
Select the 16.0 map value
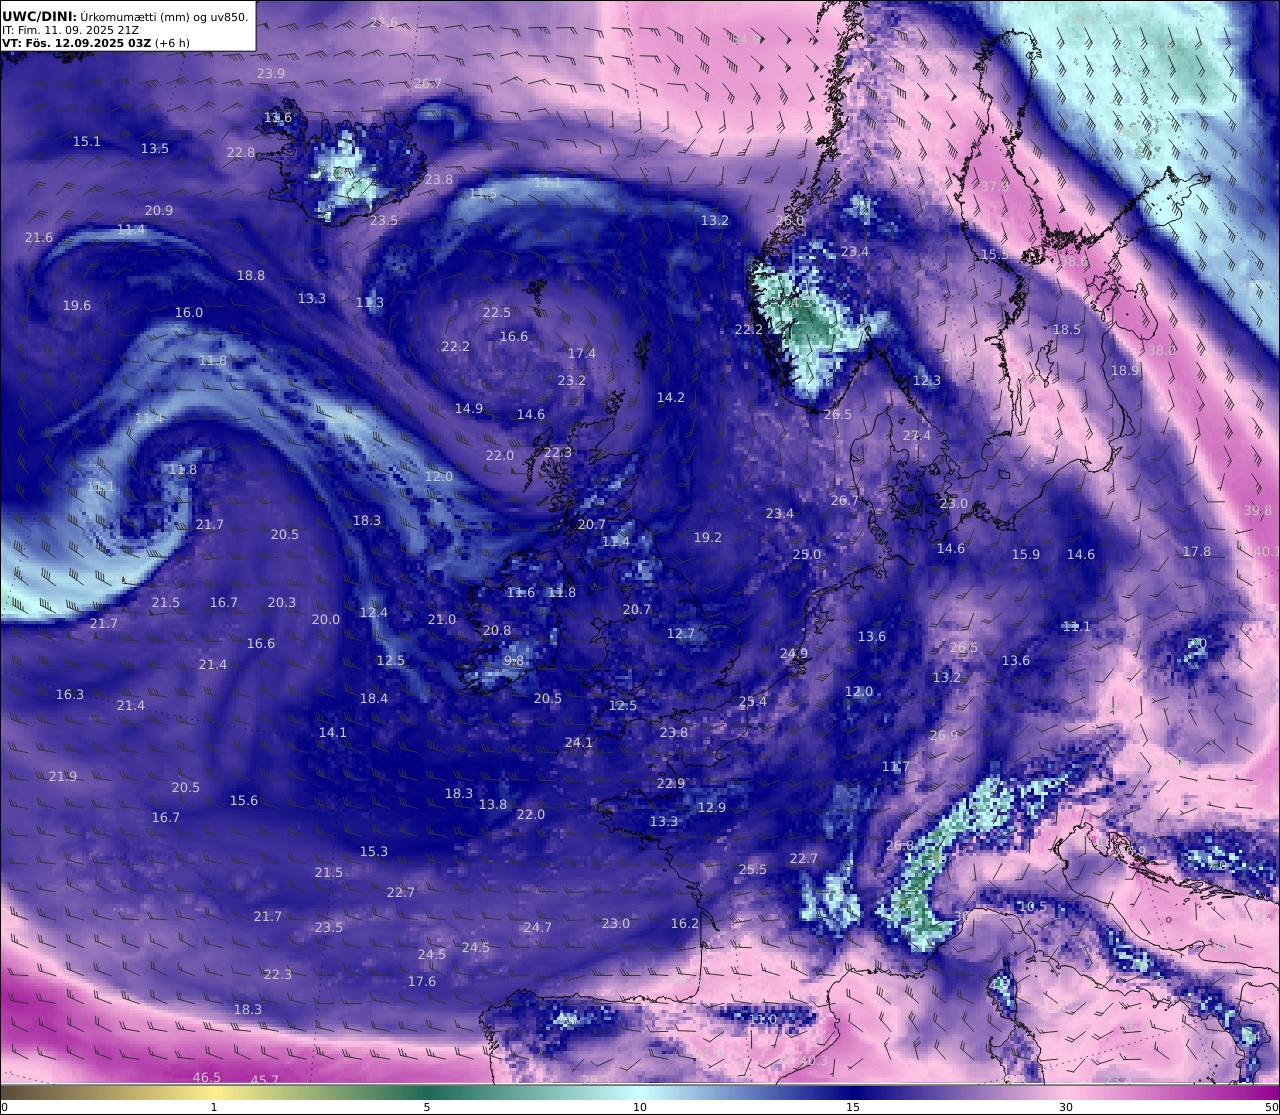coord(189,313)
